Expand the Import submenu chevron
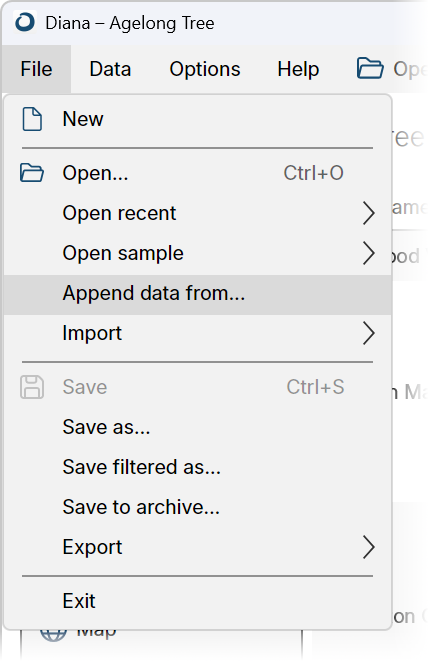 369,333
